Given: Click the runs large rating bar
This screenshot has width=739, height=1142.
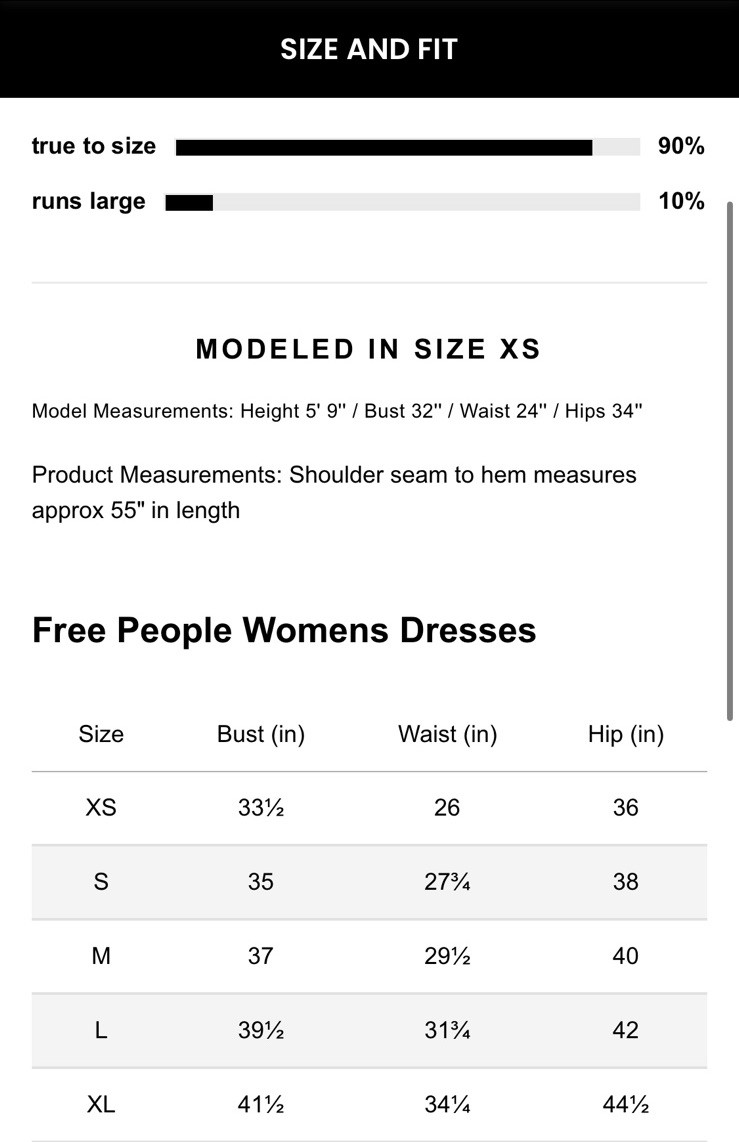Looking at the screenshot, I should [x=402, y=203].
